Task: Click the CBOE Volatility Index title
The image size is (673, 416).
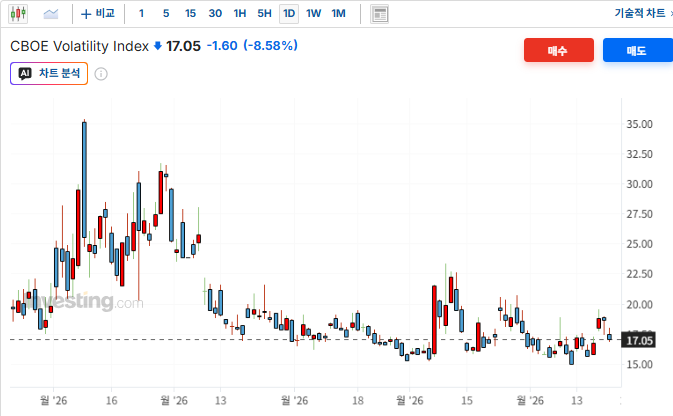Action: click(x=79, y=46)
